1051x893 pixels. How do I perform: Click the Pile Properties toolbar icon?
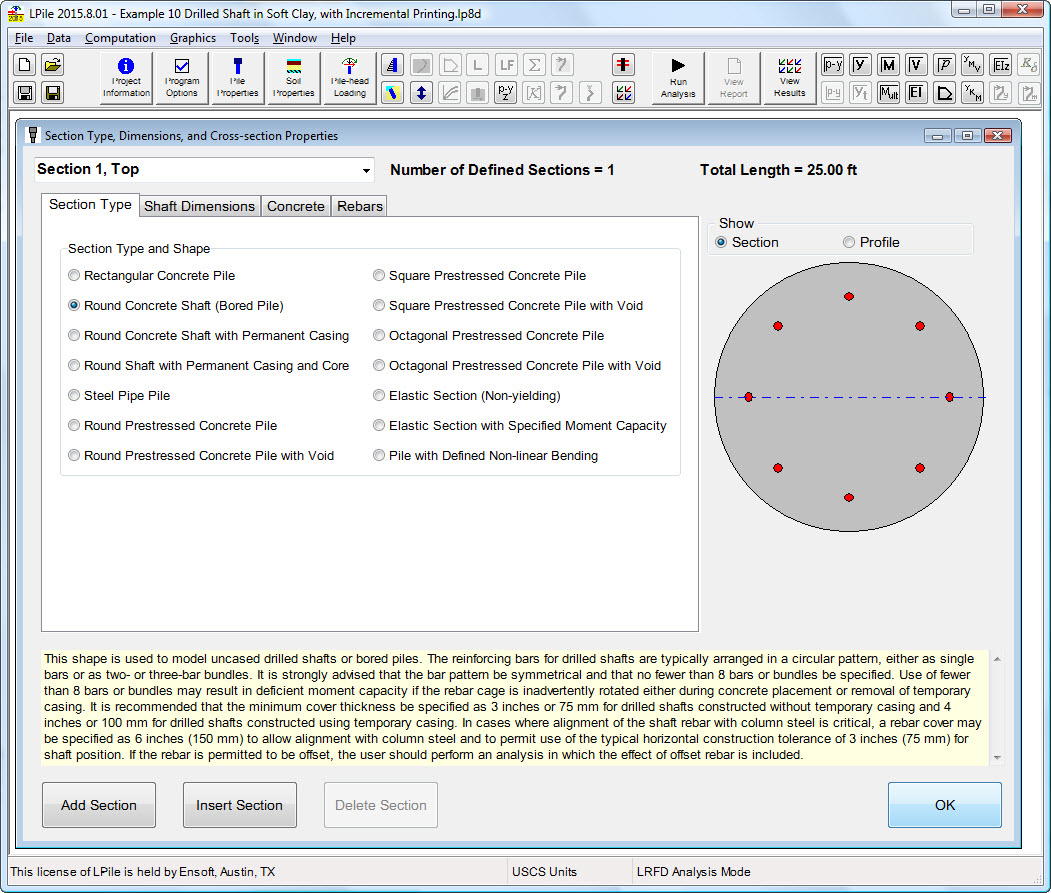pos(238,78)
